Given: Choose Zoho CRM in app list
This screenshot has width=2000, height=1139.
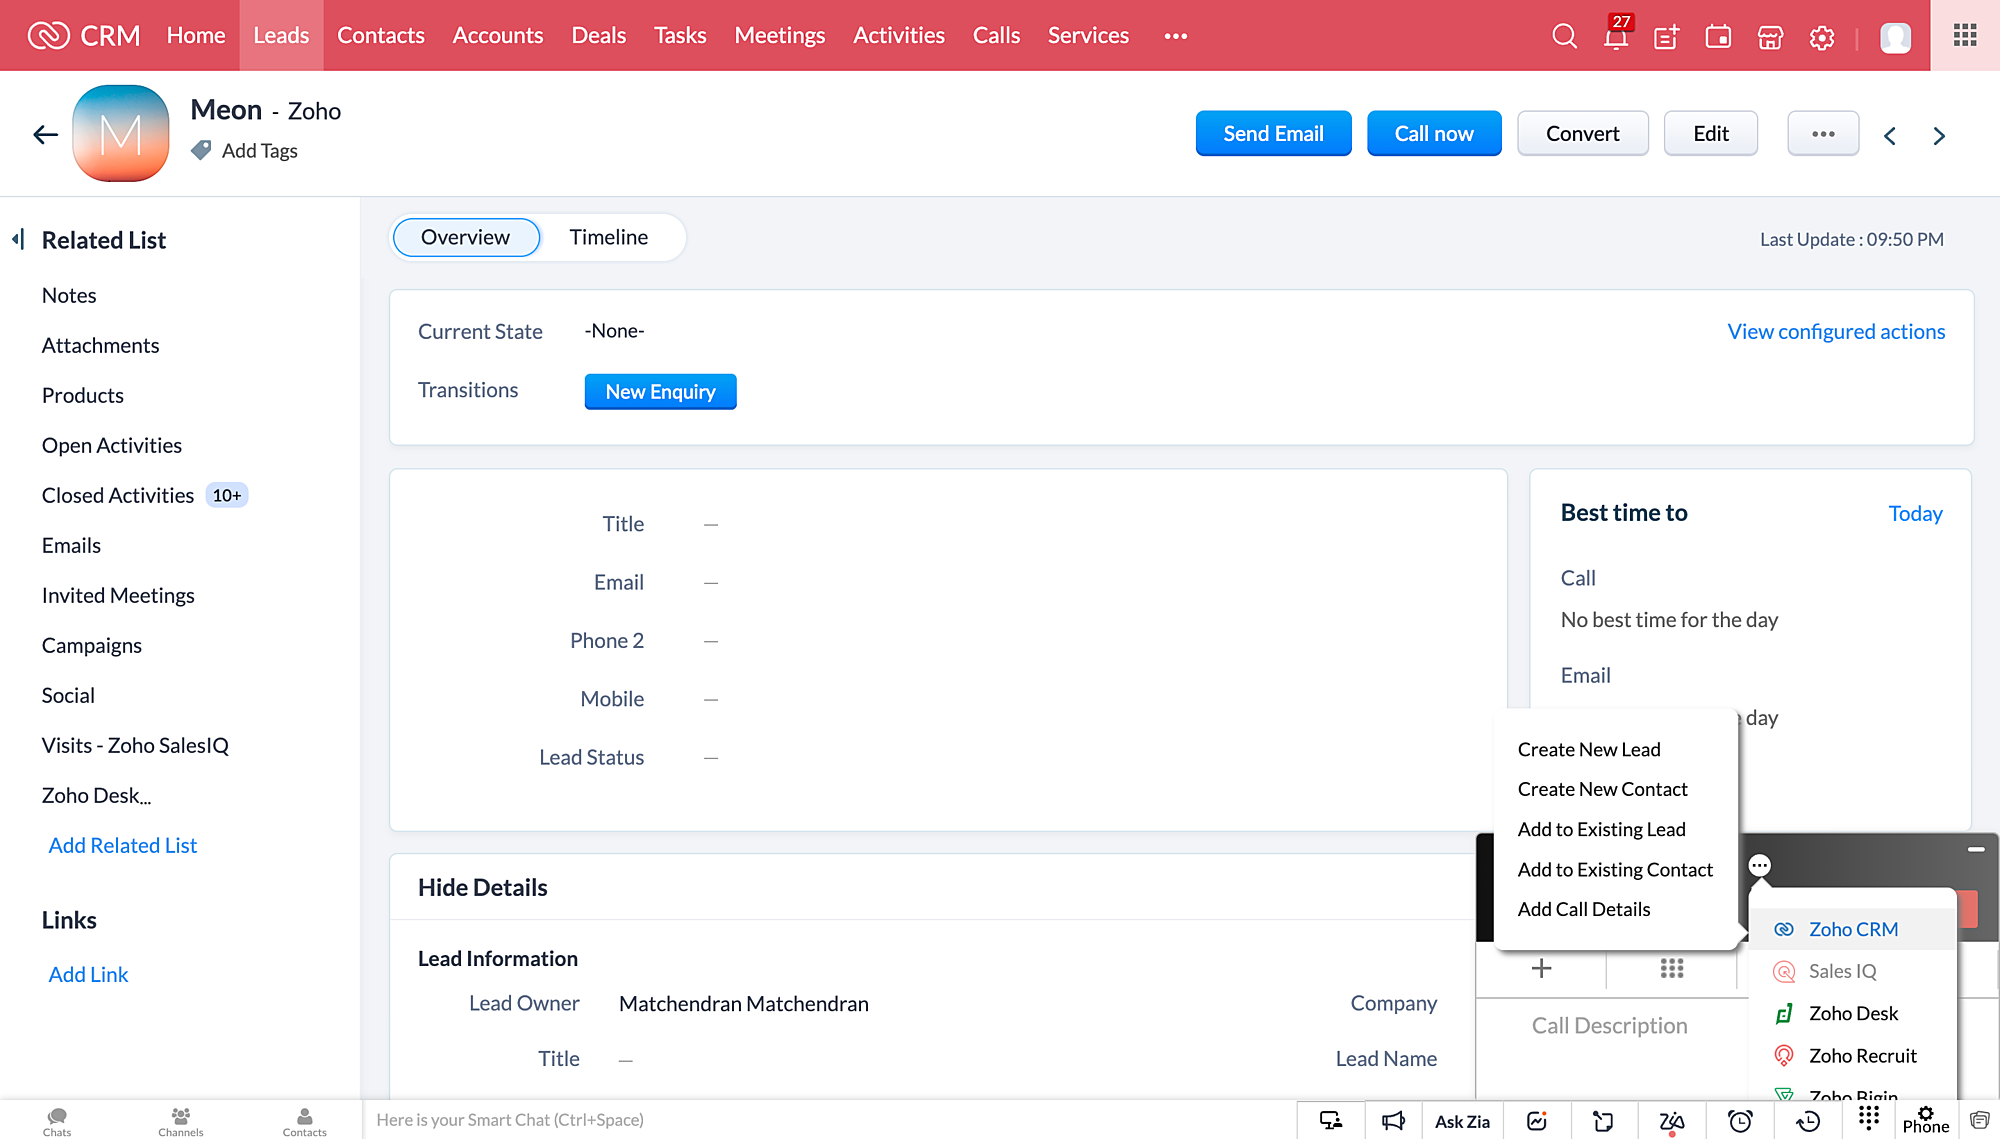Looking at the screenshot, I should (x=1852, y=929).
